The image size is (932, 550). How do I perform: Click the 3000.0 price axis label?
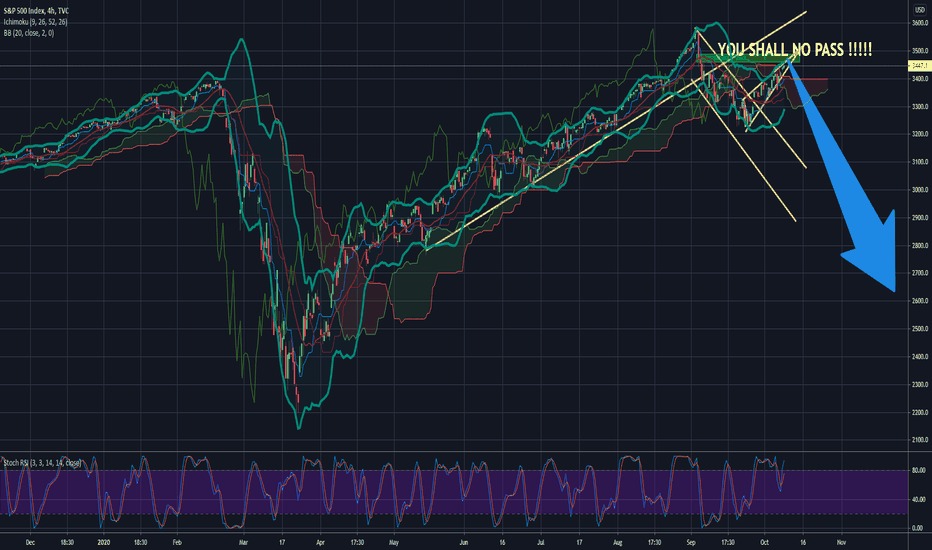pyautogui.click(x=920, y=190)
